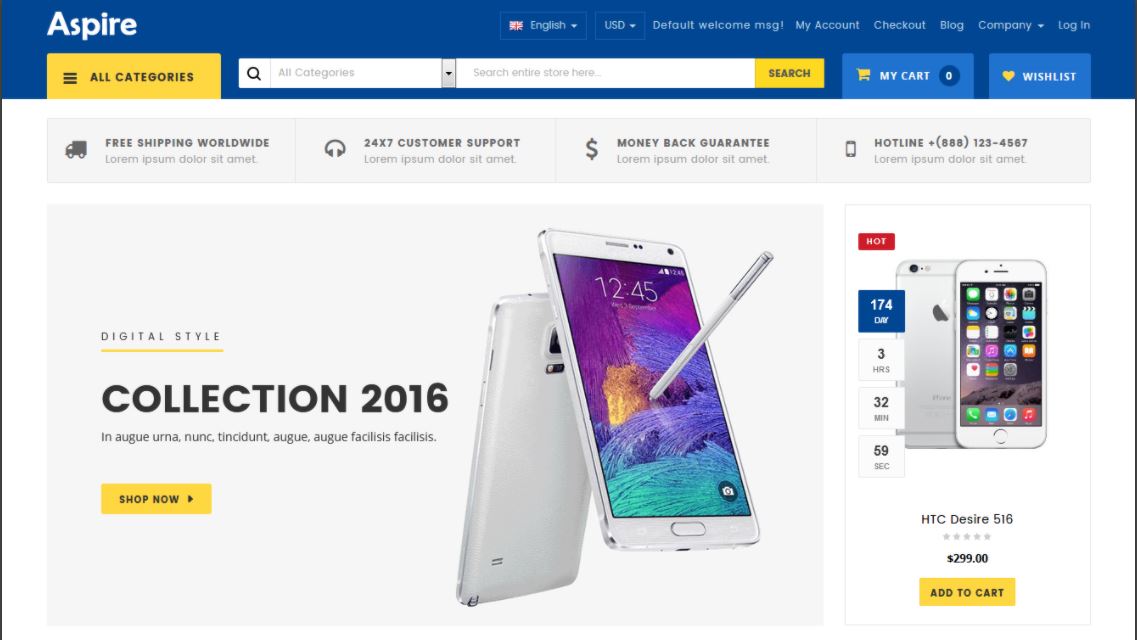Open the English language dropdown
This screenshot has height=640, width=1137.
(543, 25)
